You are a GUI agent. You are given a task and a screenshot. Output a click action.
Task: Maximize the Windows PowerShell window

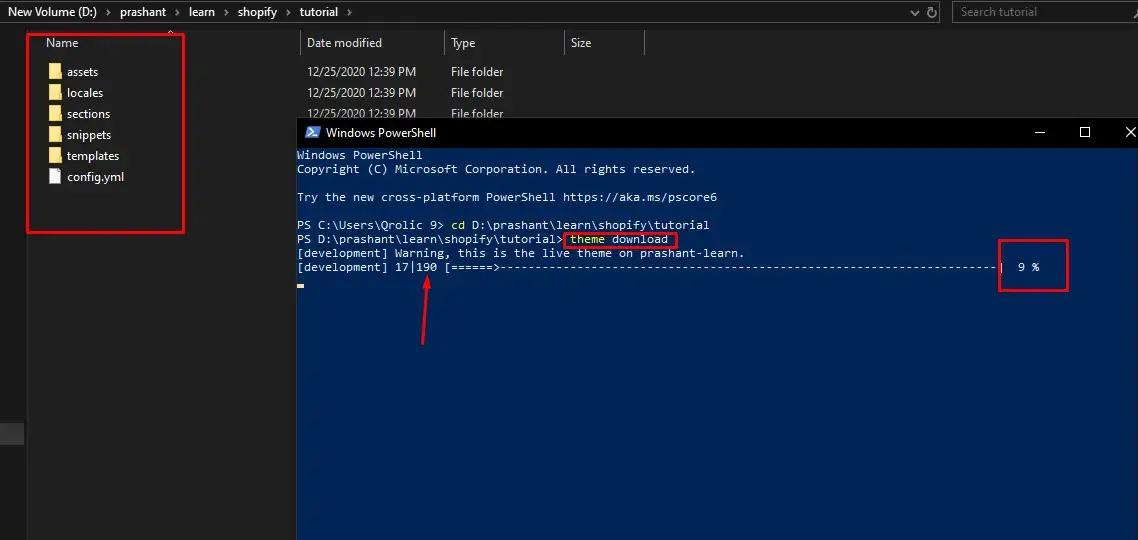point(1085,132)
